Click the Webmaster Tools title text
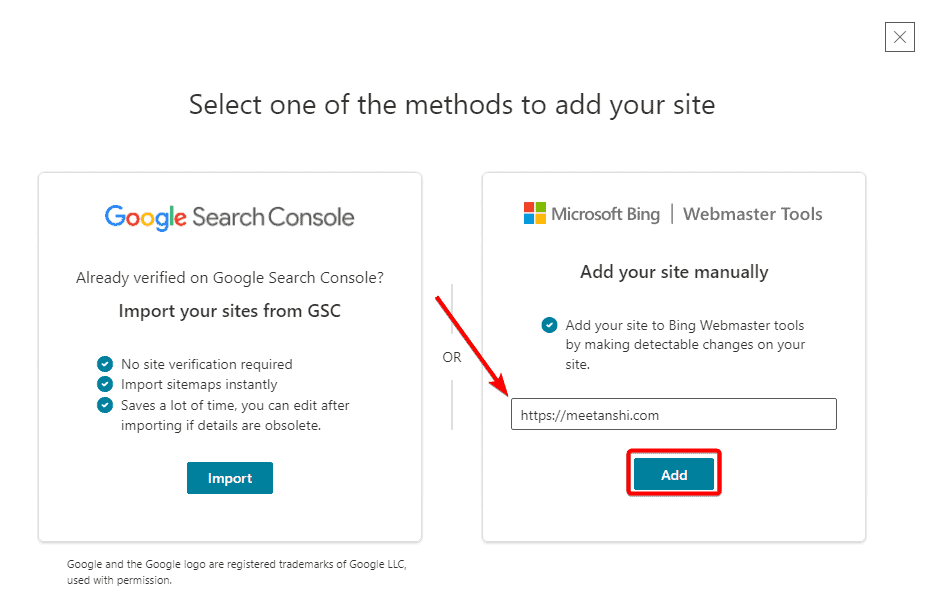The image size is (927, 599). click(752, 213)
